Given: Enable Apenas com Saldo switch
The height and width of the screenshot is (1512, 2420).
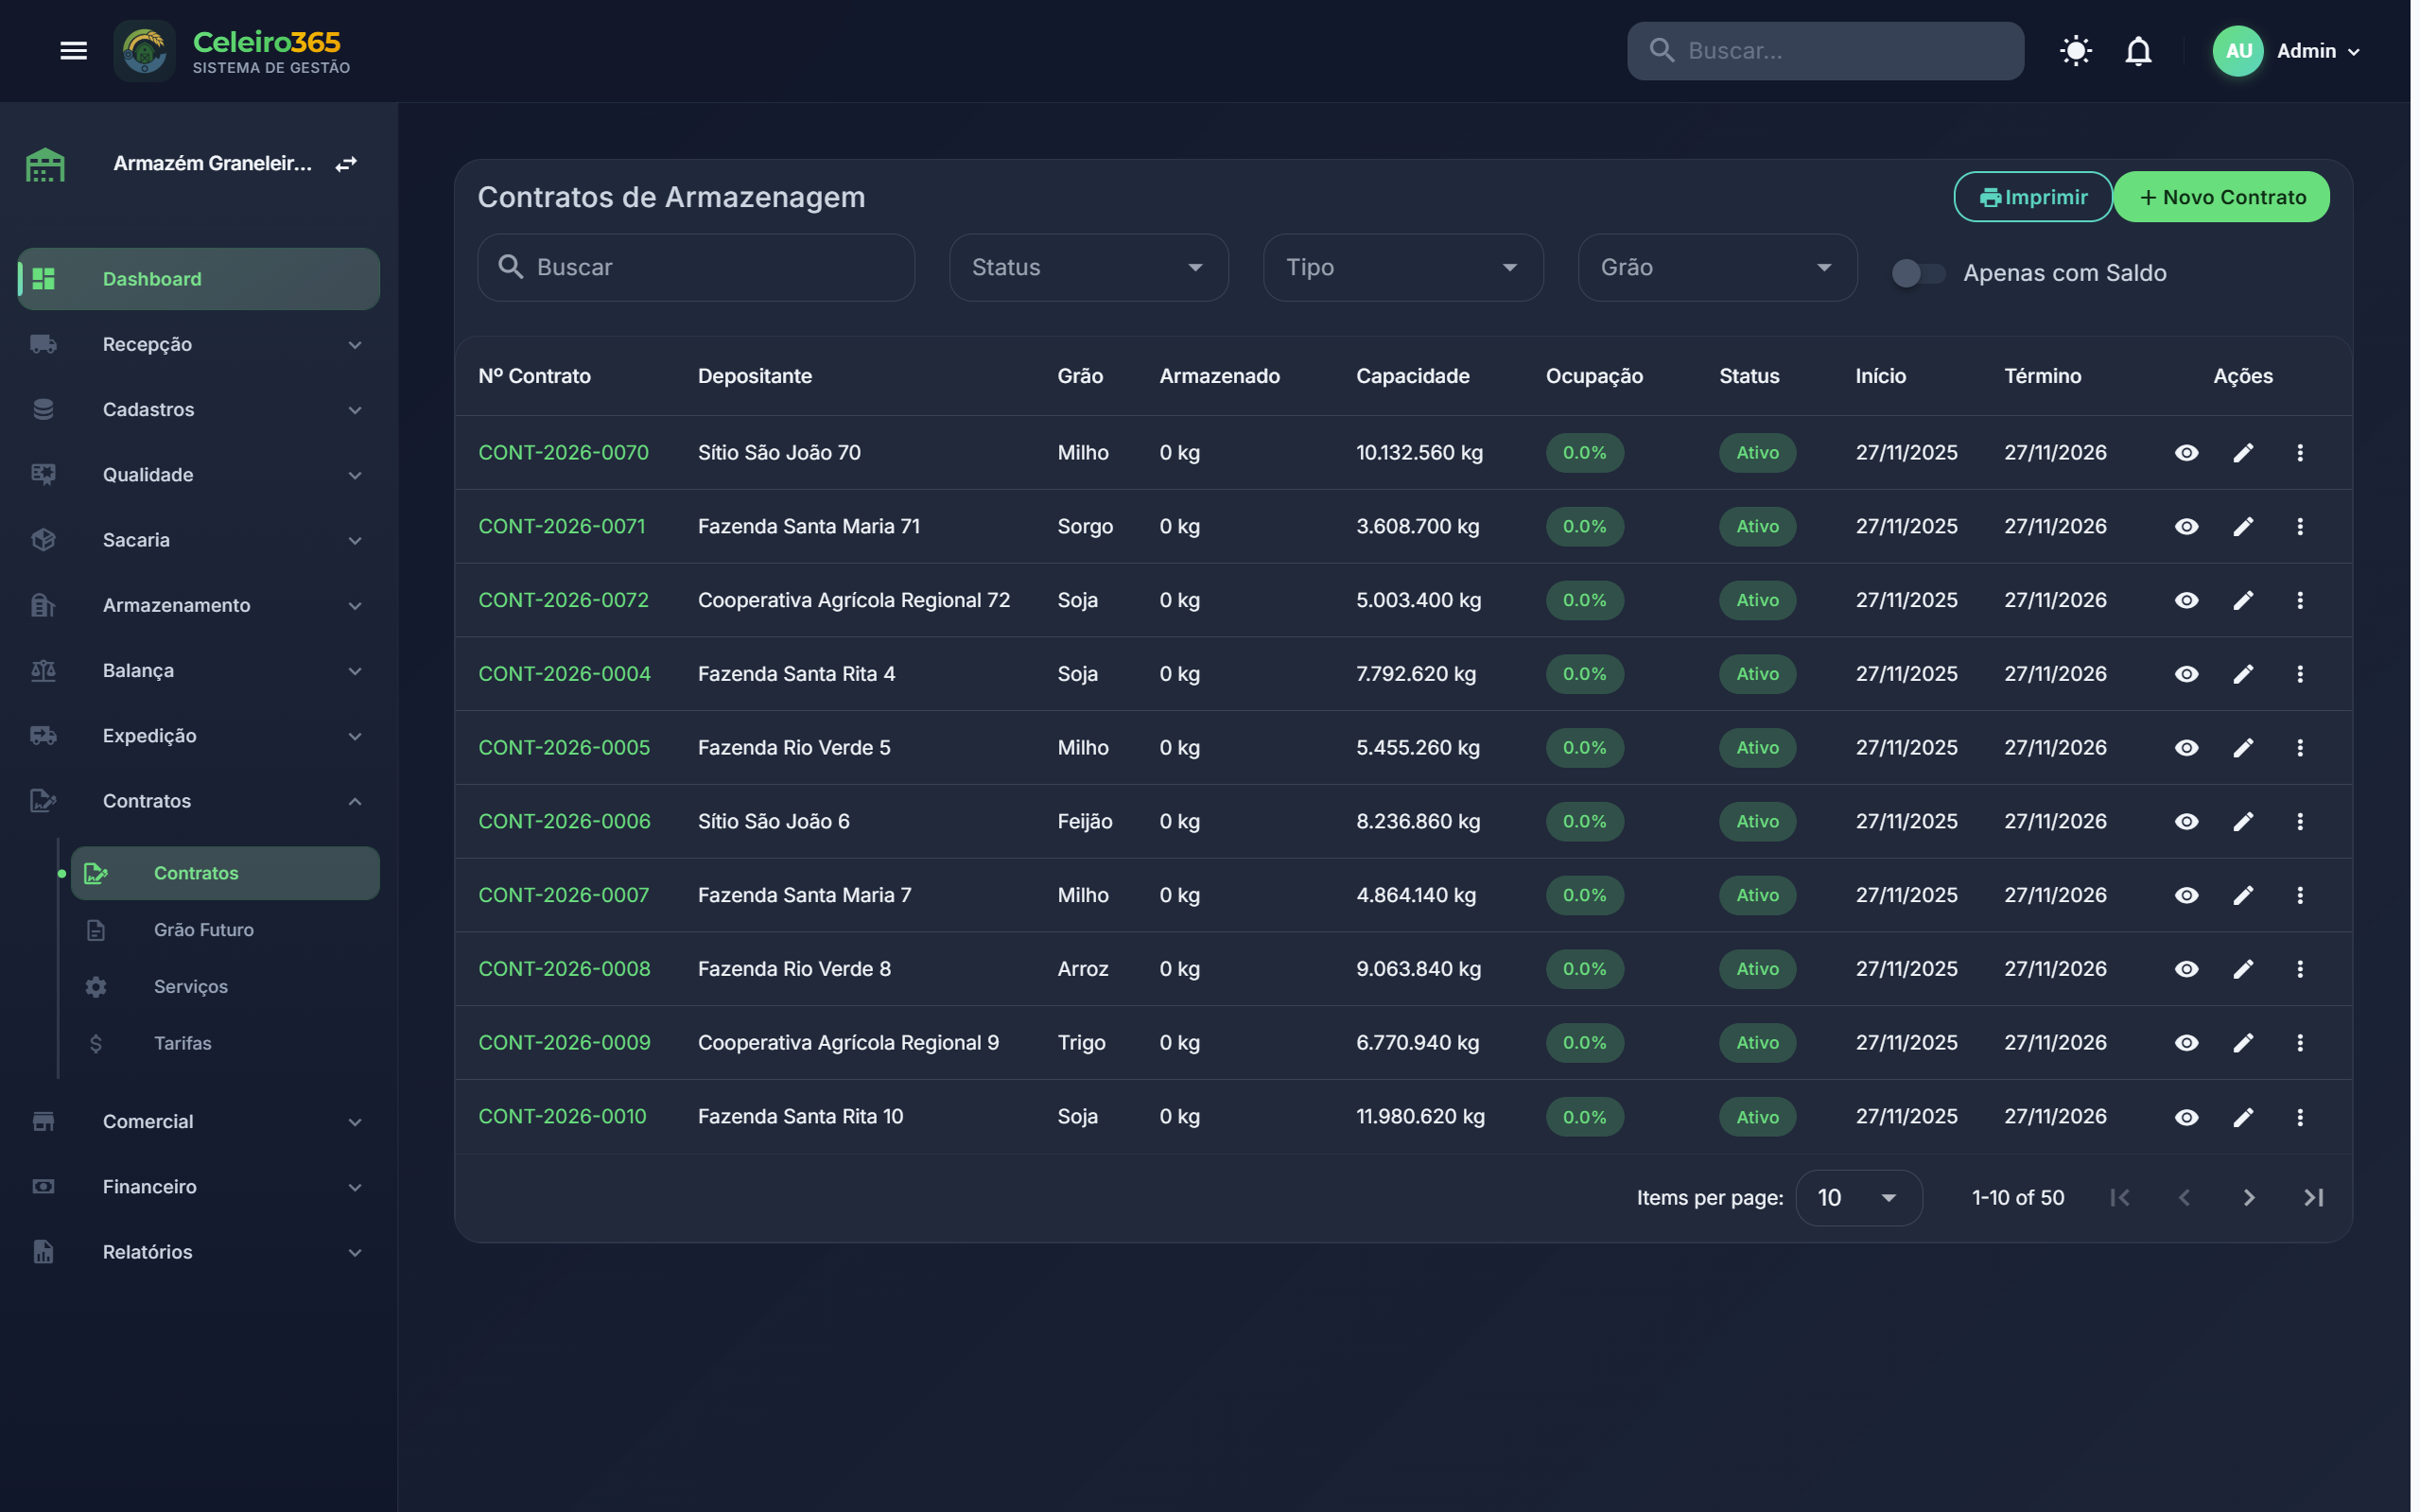Looking at the screenshot, I should coord(1917,273).
